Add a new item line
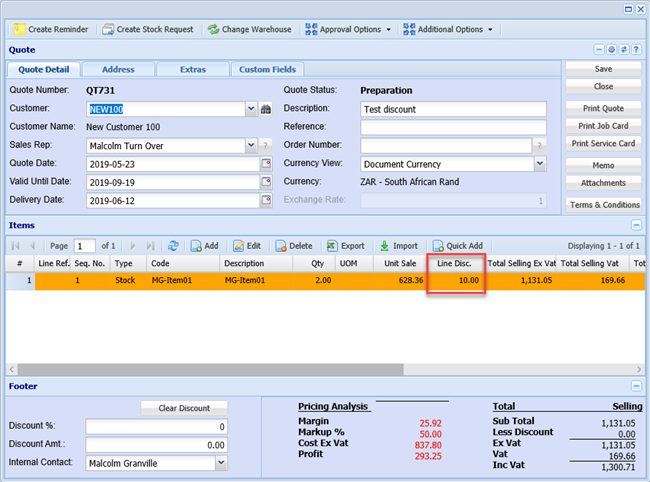This screenshot has width=650, height=482. pyautogui.click(x=204, y=246)
